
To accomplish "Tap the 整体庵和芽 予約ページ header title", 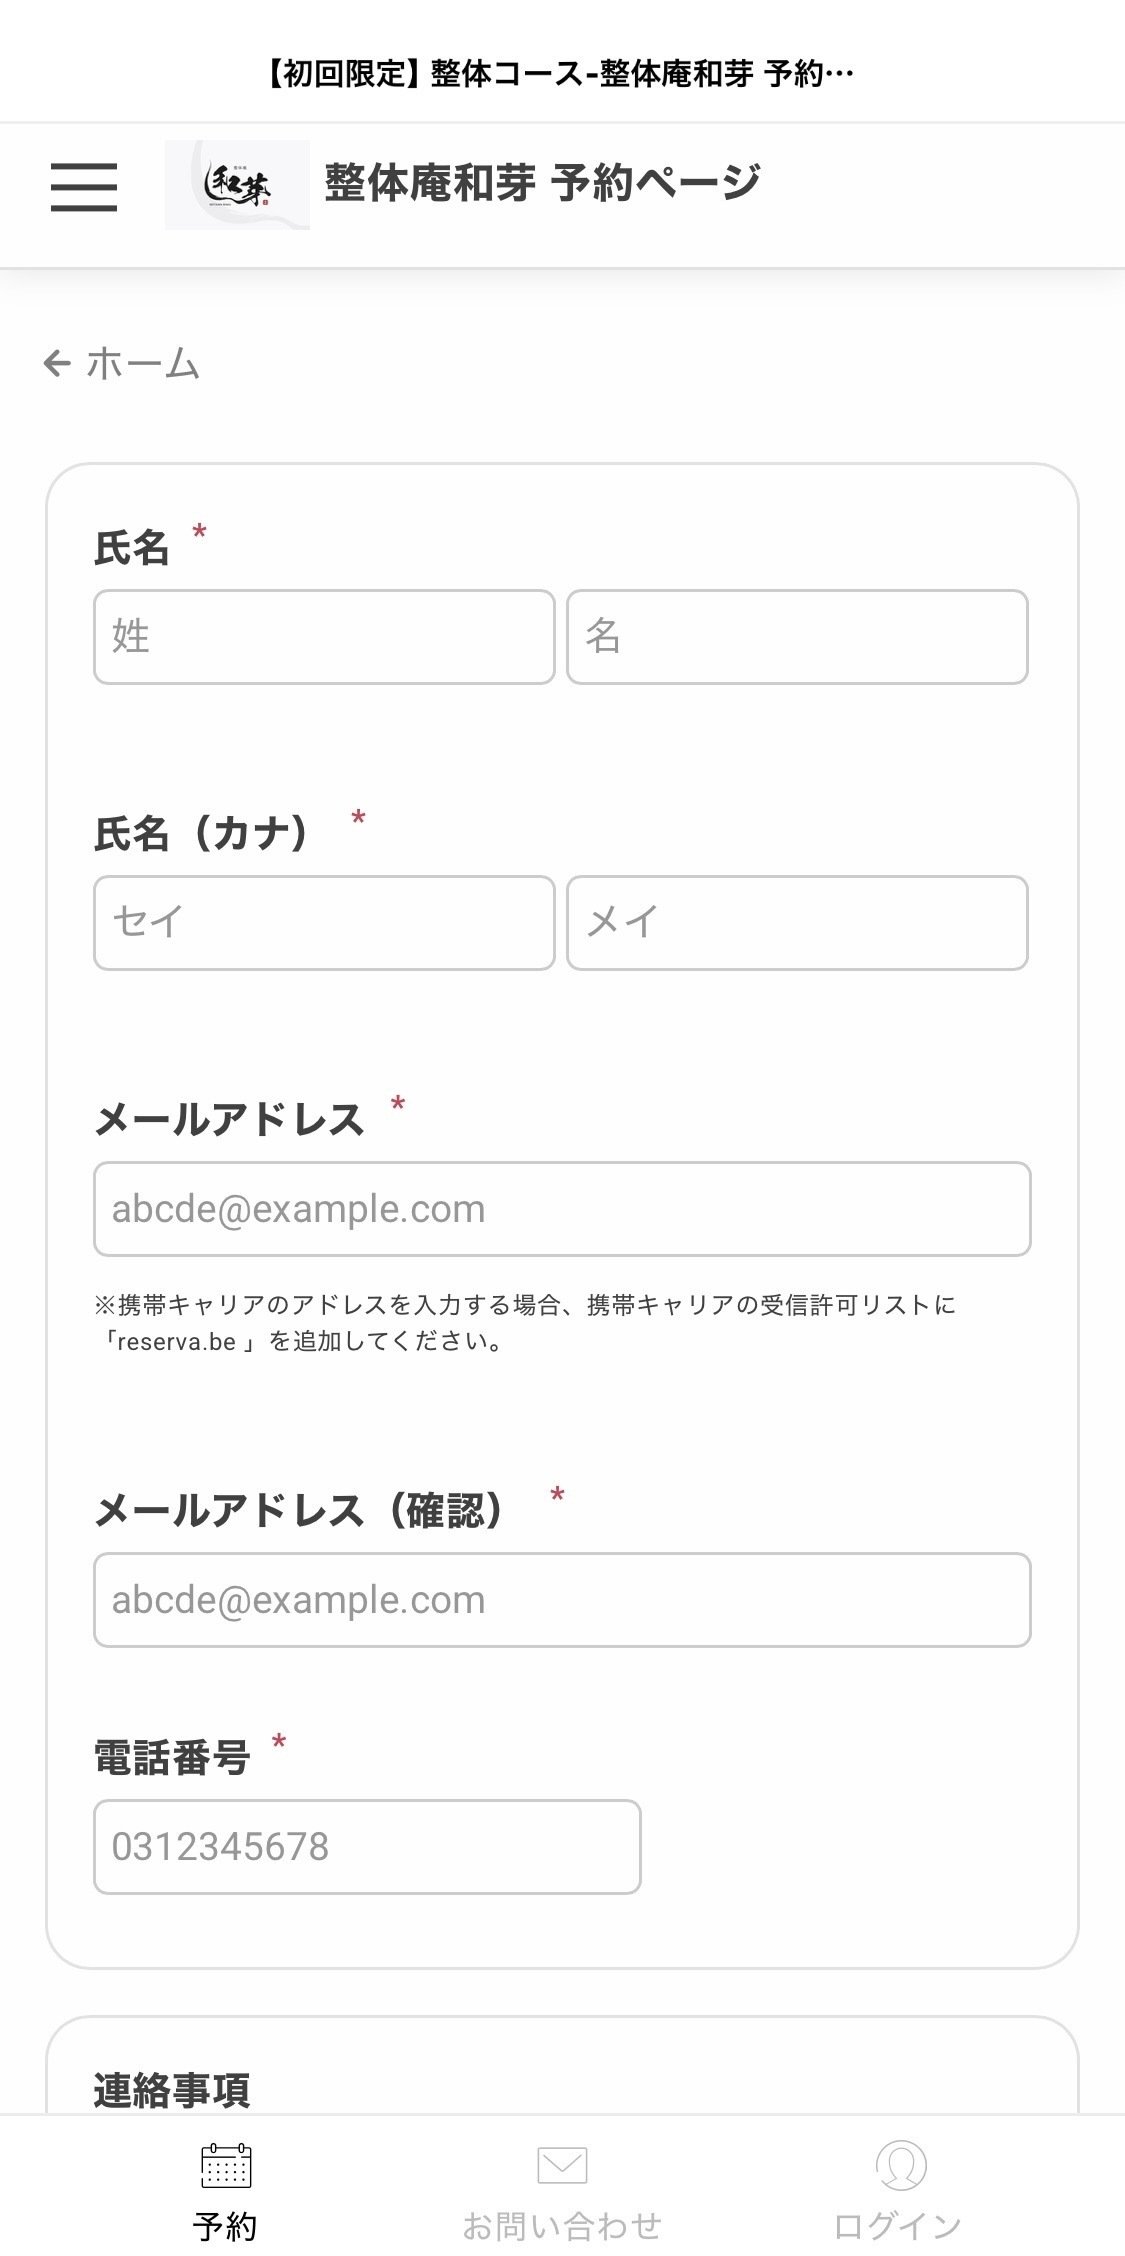I will (542, 184).
